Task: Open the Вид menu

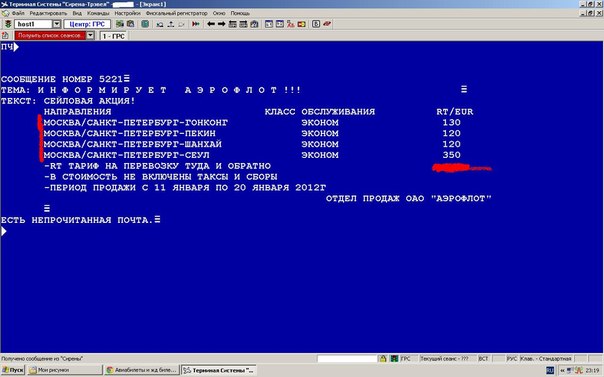Action: tap(77, 13)
